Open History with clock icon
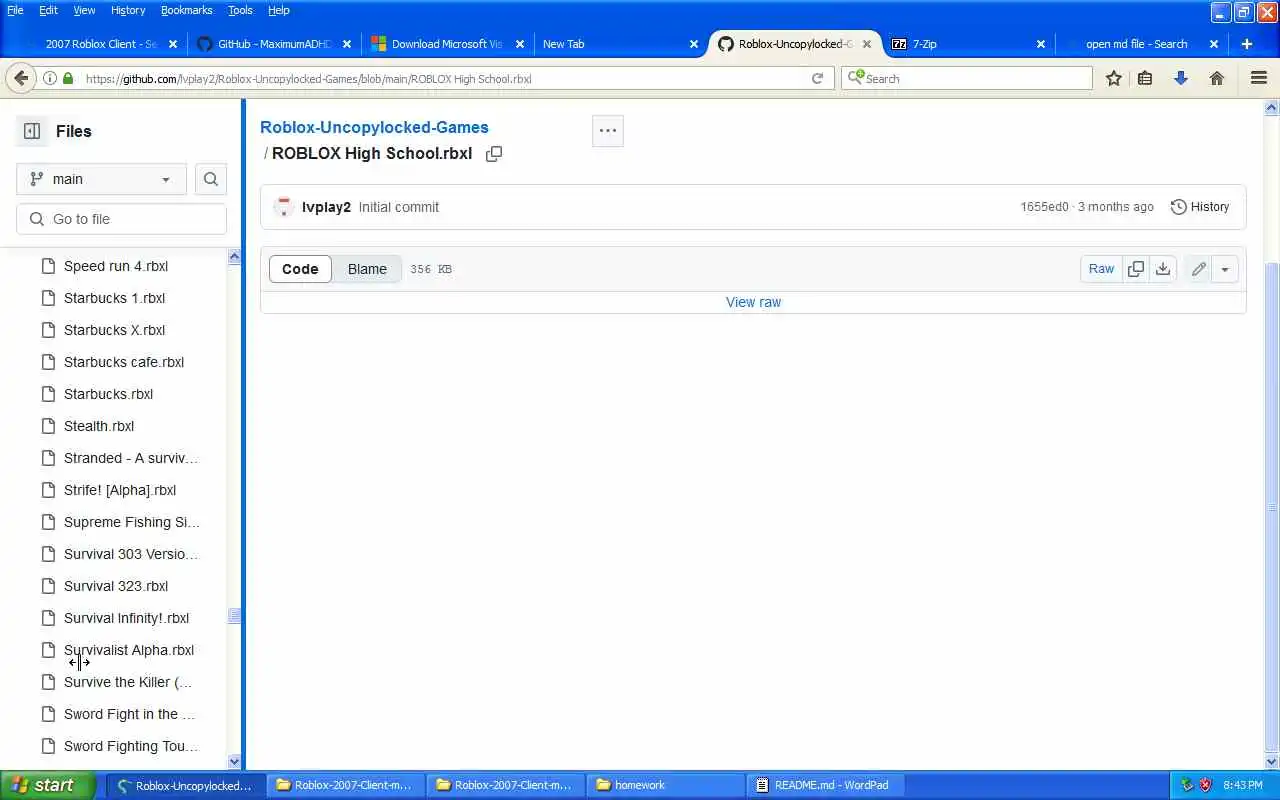 tap(1200, 207)
